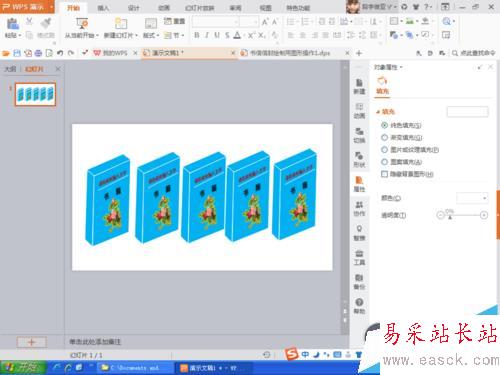Toggle bold formatting
500x375 pixels.
197,35
